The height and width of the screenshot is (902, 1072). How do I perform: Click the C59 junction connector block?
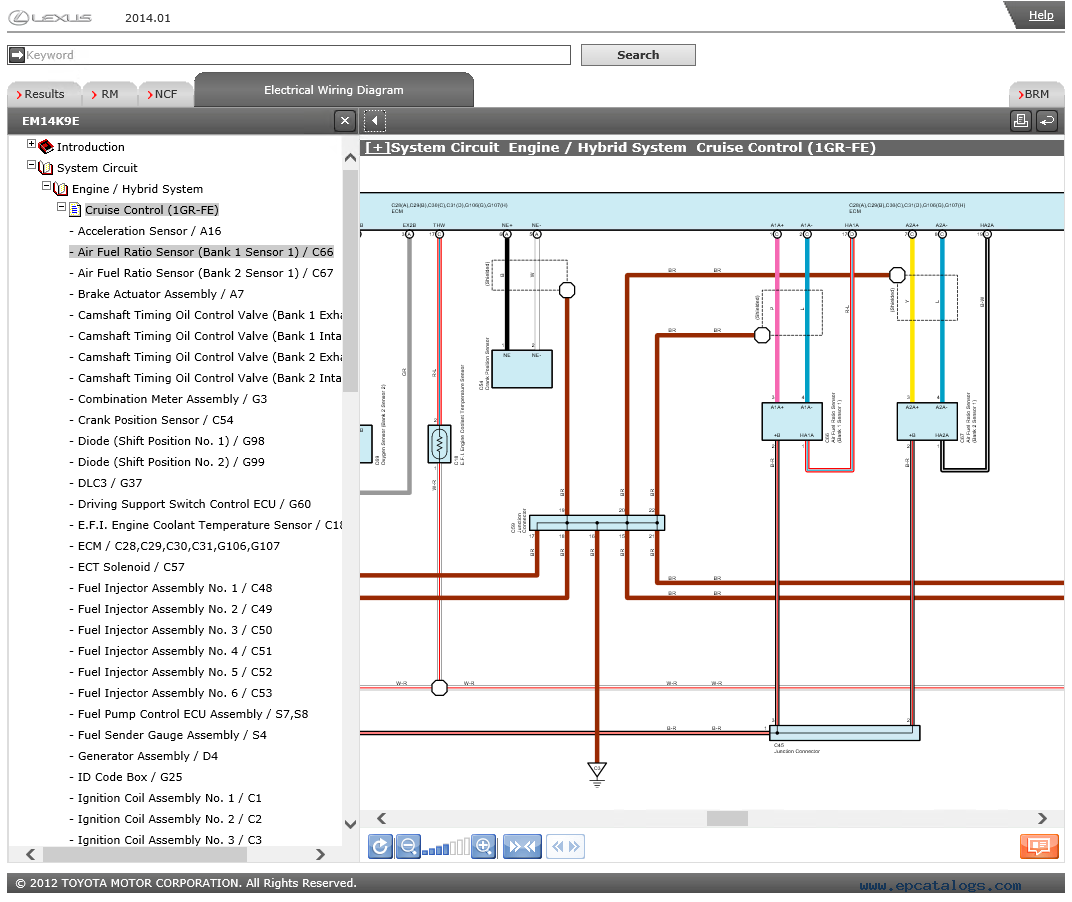597,523
